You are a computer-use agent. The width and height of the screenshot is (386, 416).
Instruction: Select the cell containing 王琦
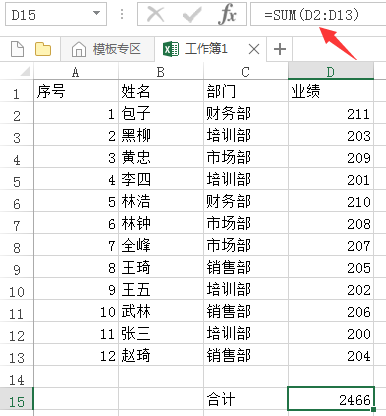click(x=161, y=267)
